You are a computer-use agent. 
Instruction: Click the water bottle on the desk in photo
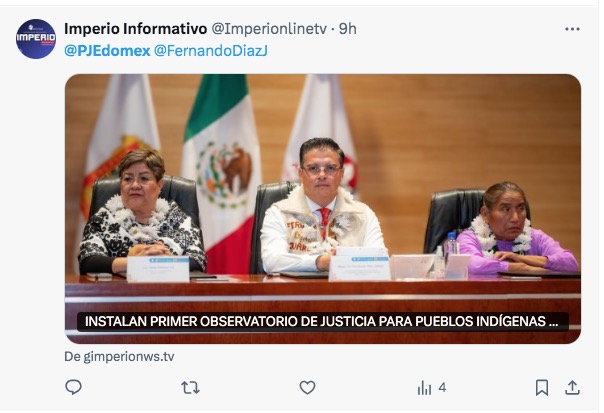point(451,247)
